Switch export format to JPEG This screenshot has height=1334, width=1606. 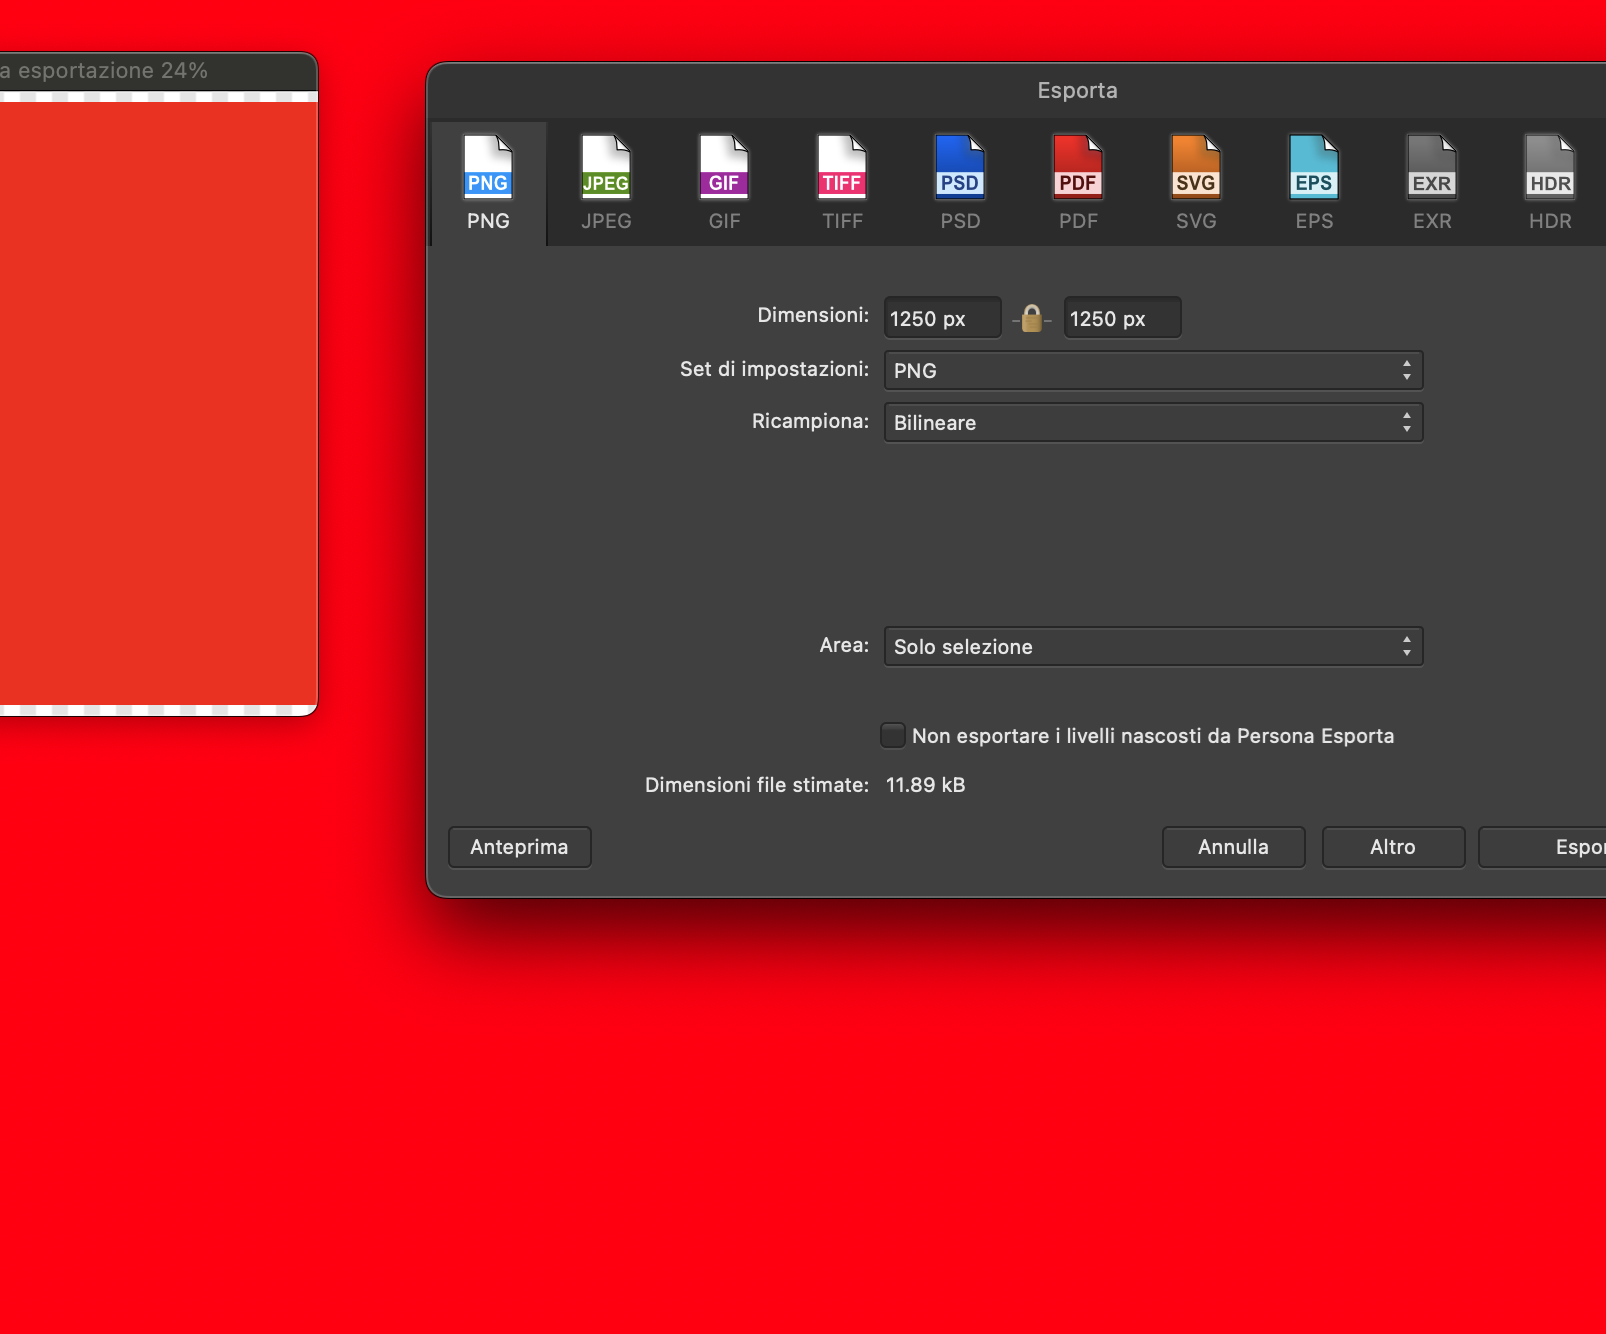pos(606,180)
